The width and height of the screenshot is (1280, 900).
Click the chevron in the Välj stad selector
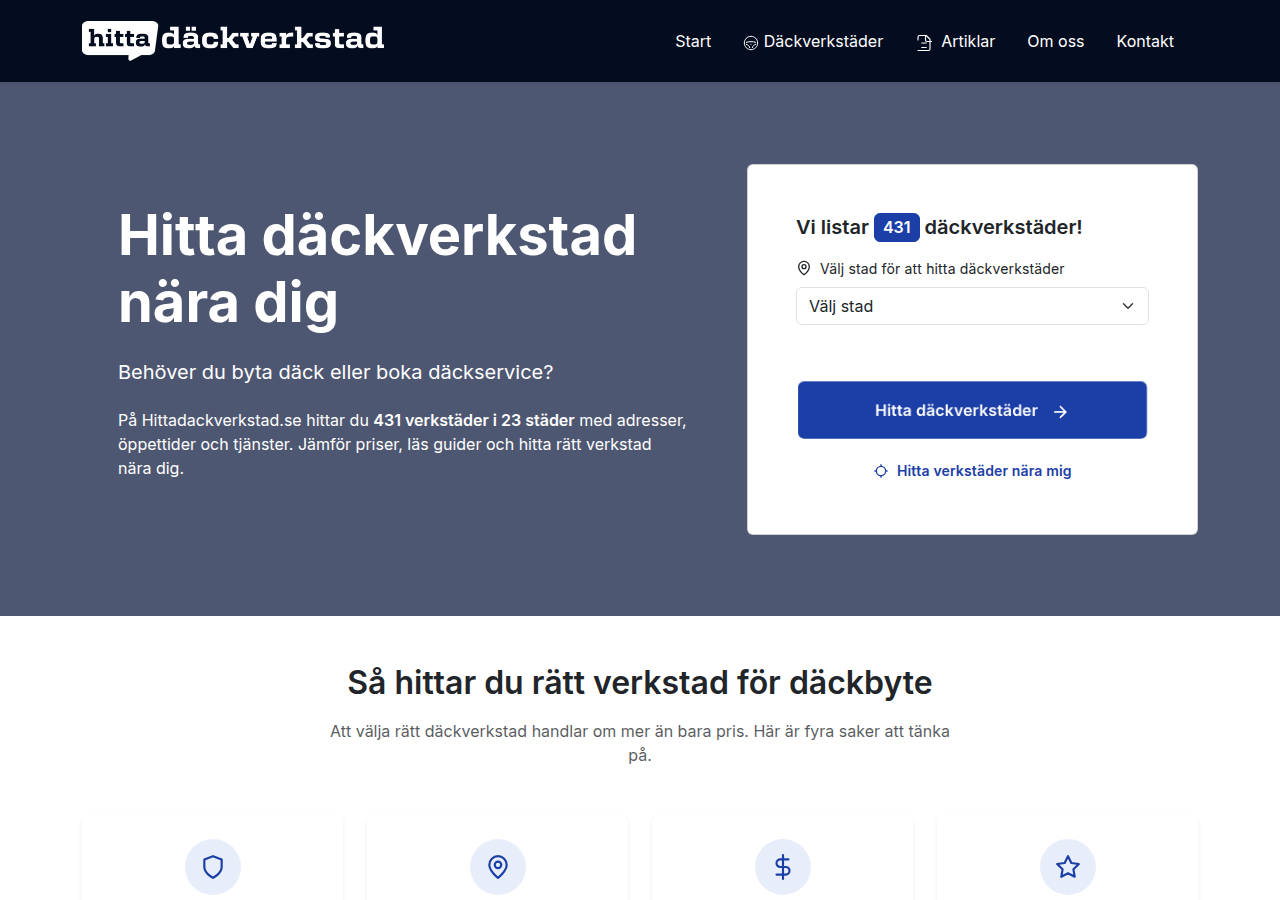pos(1128,306)
